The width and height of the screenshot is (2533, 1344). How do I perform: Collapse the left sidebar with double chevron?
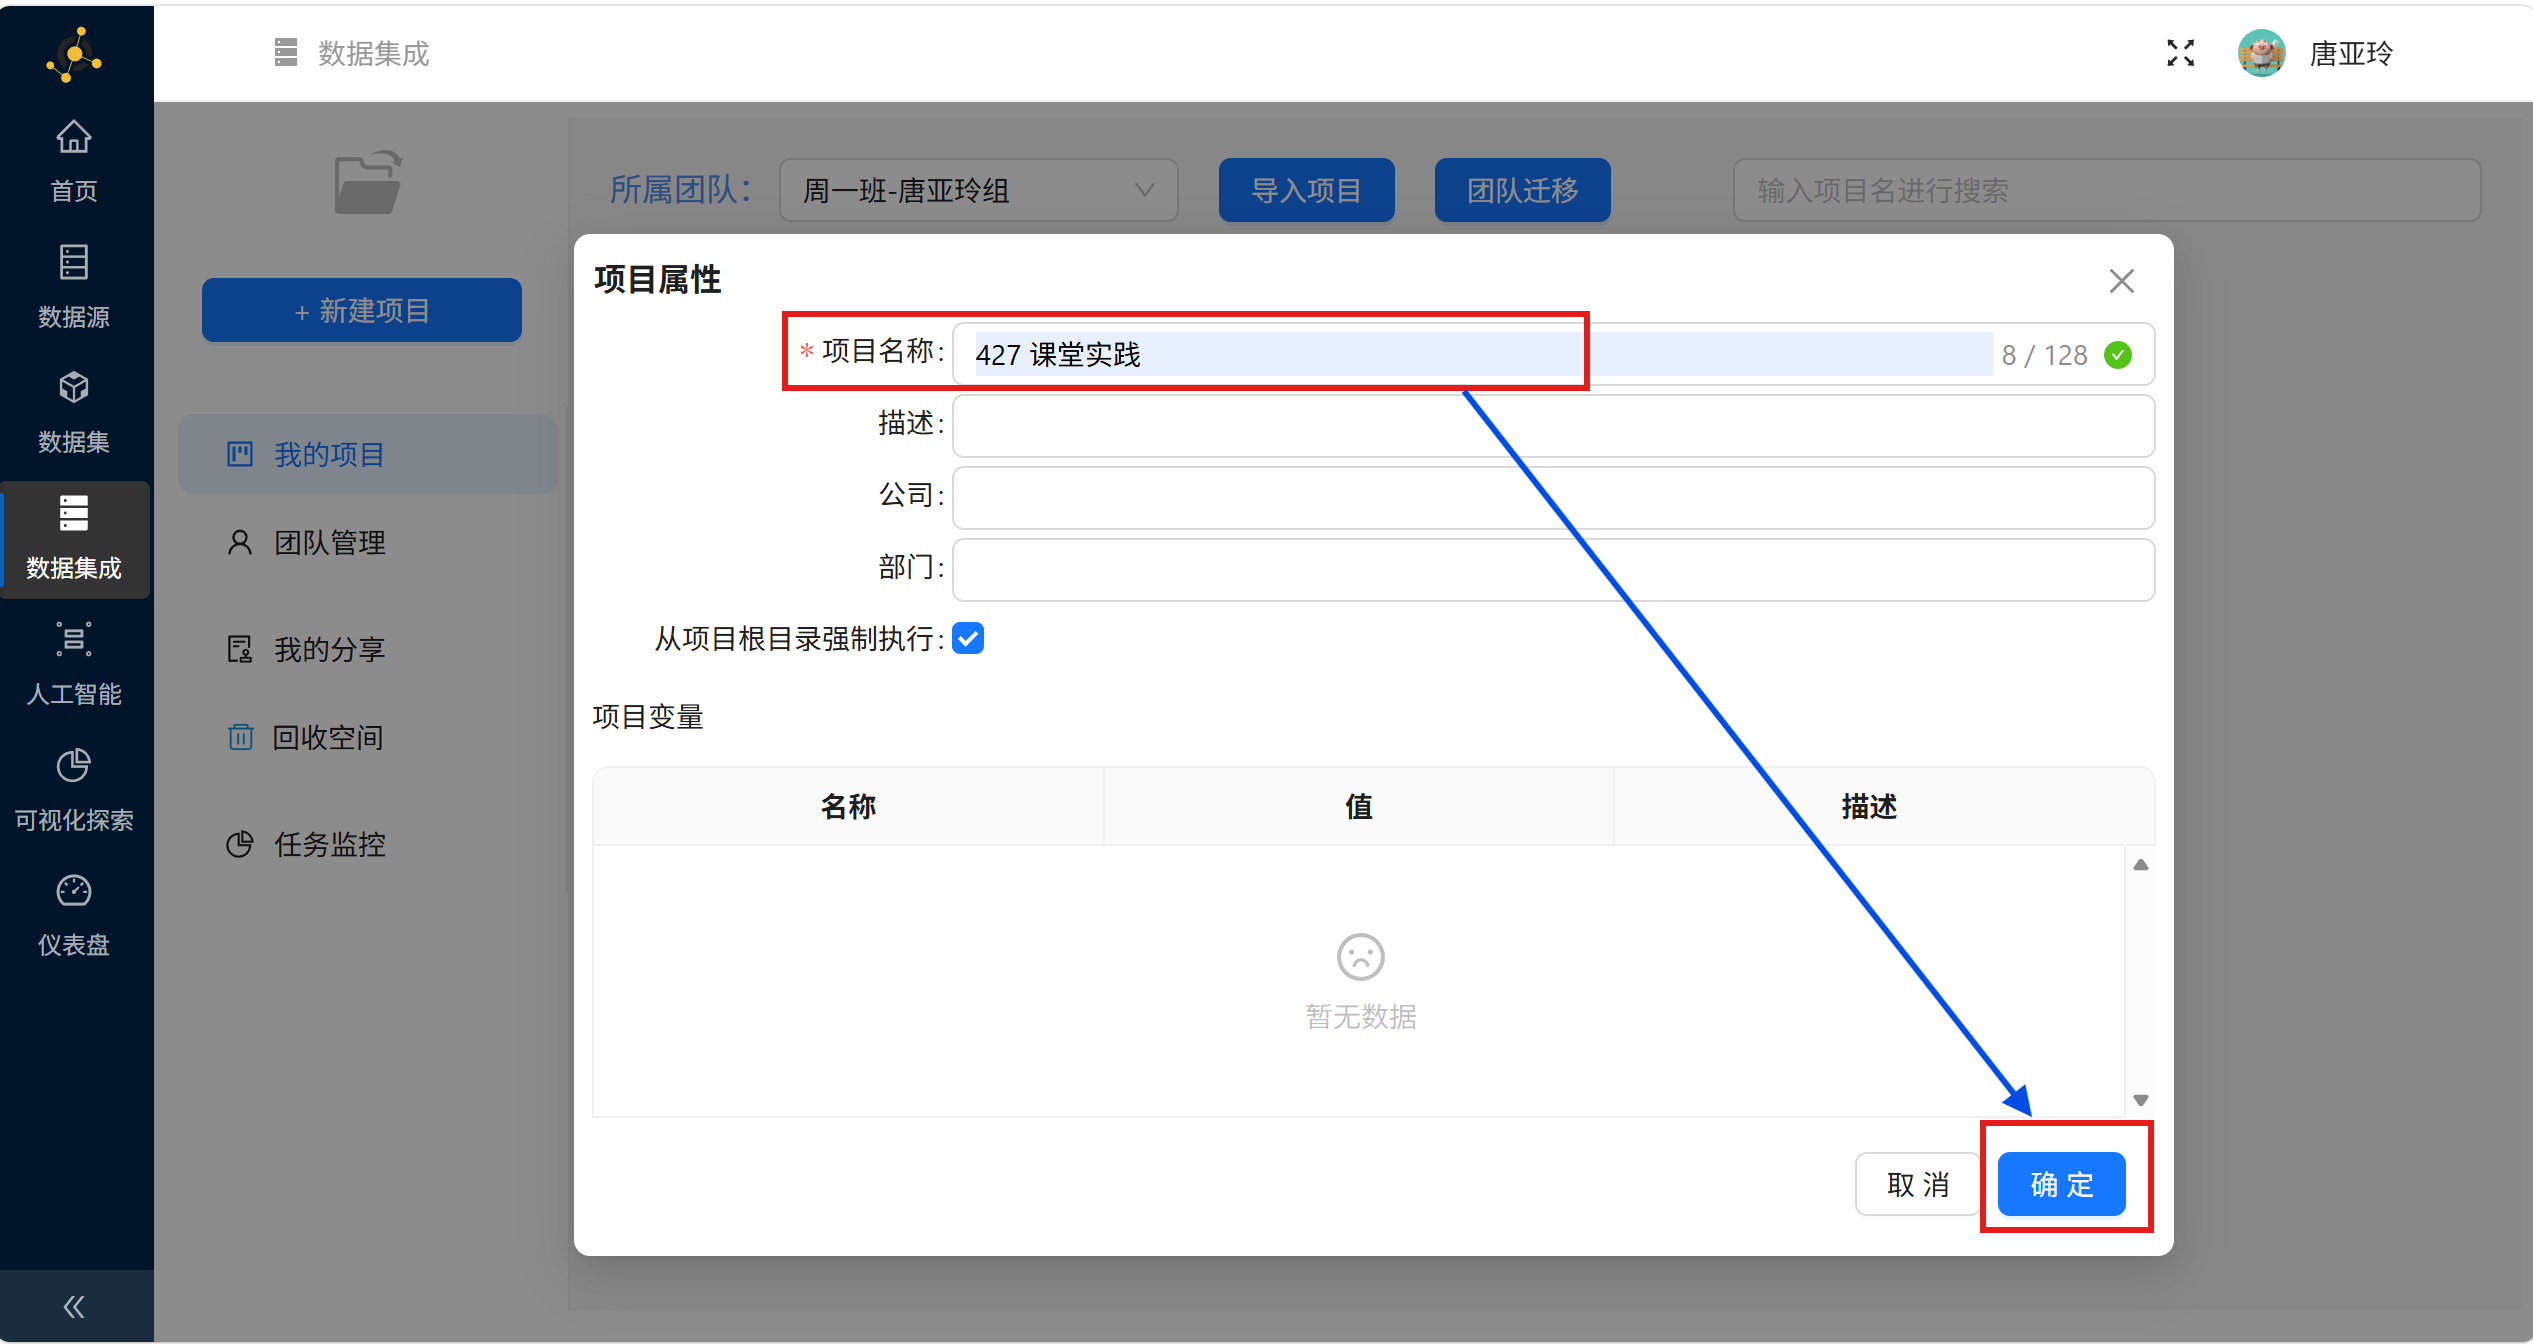tap(74, 1306)
